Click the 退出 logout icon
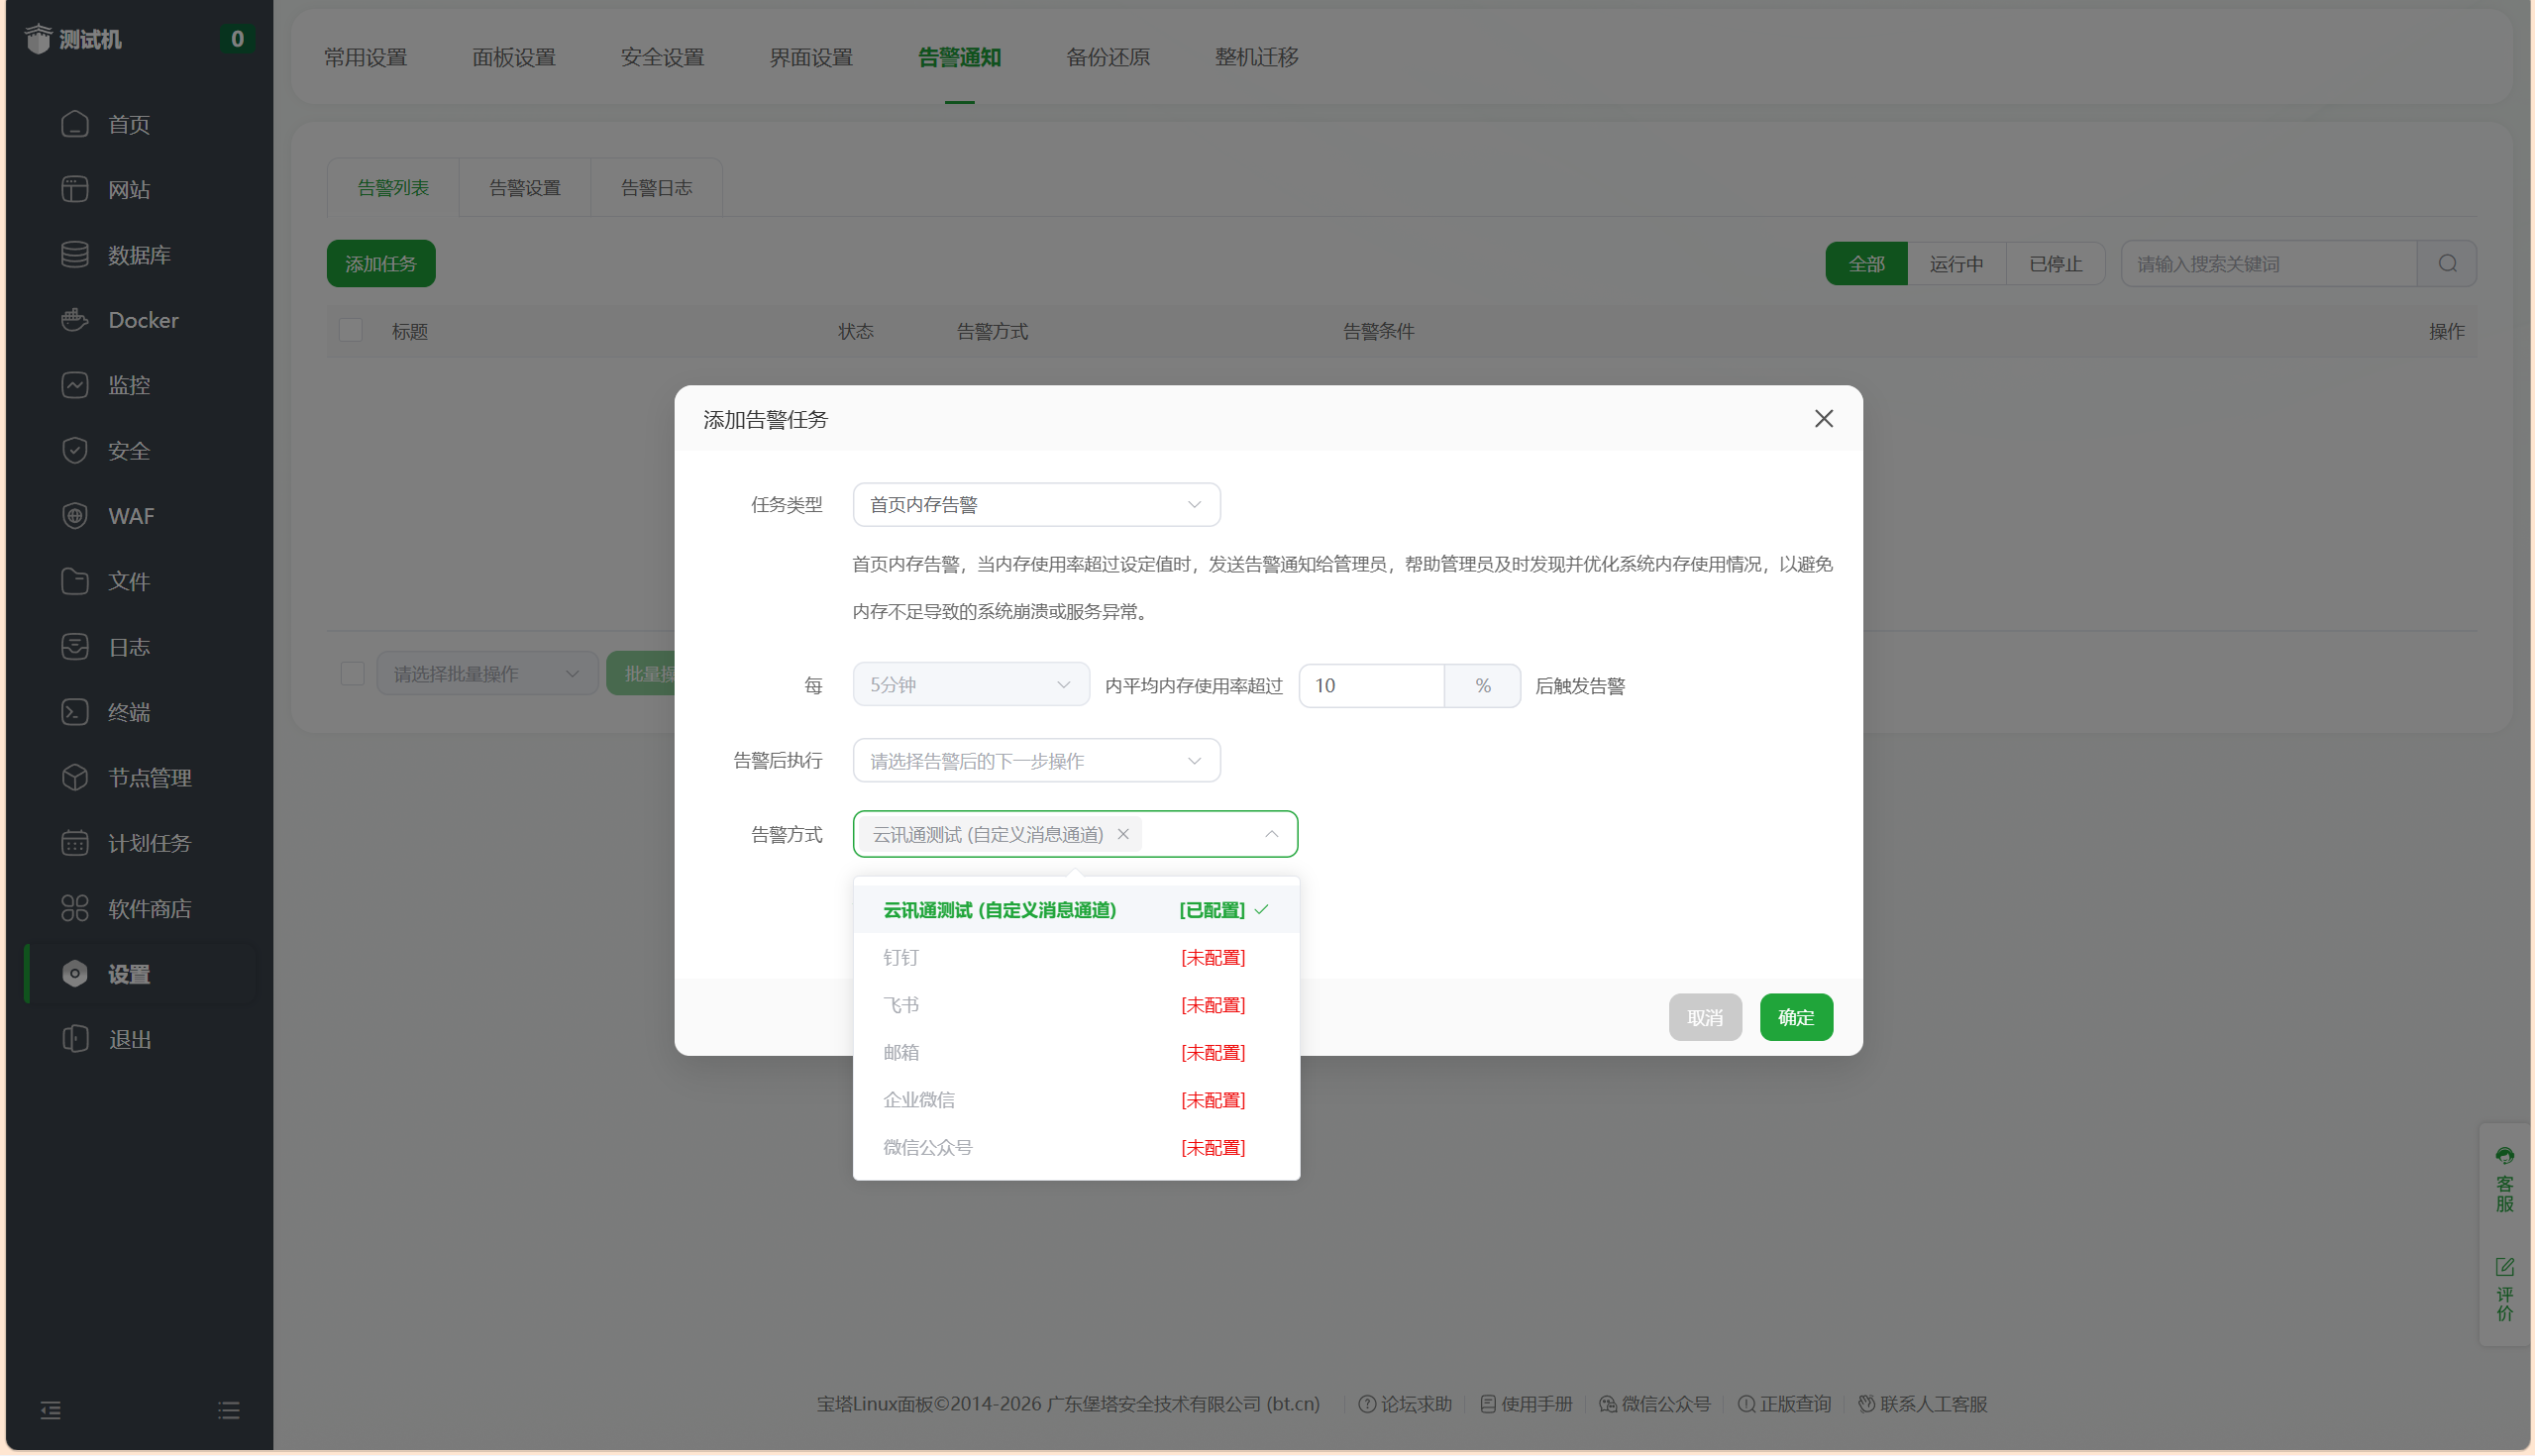Viewport: 2535px width, 1456px height. coord(75,1039)
